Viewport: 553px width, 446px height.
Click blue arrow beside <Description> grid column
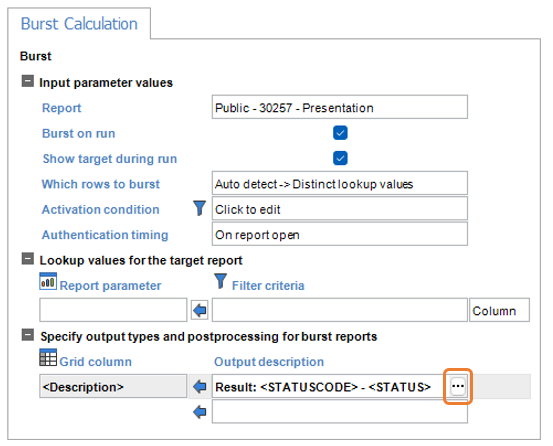tap(200, 386)
